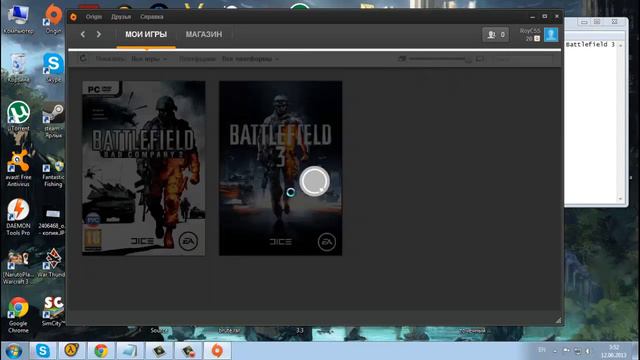Click the user avatar picture
Viewport: 640px width, 360px height.
(551, 35)
